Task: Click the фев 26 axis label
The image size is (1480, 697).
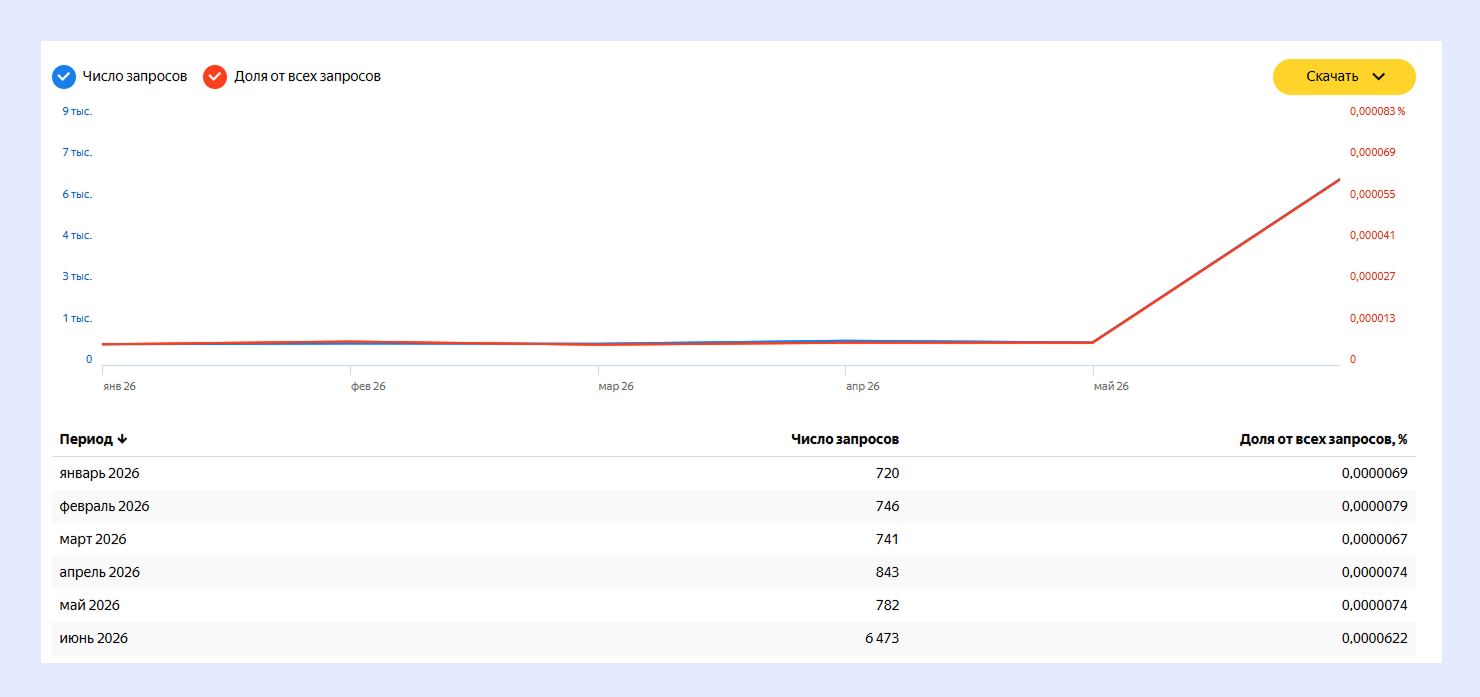Action: click(x=368, y=386)
